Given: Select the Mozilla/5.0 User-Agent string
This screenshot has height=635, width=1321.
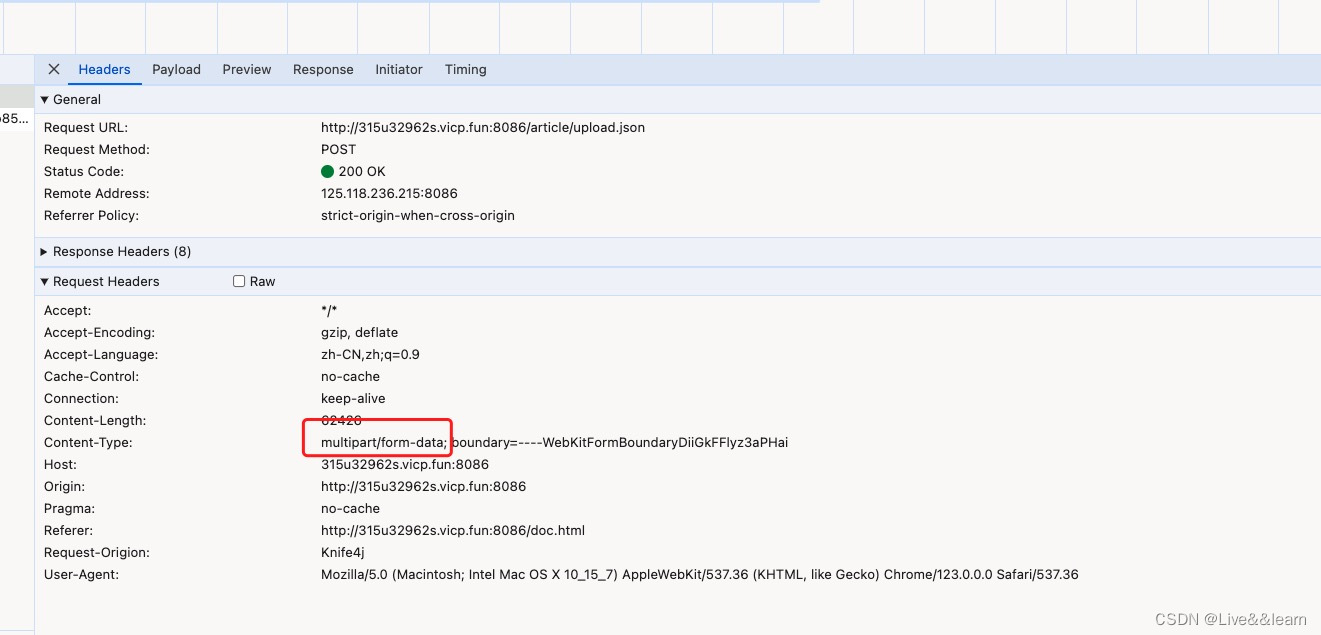Looking at the screenshot, I should click(700, 574).
